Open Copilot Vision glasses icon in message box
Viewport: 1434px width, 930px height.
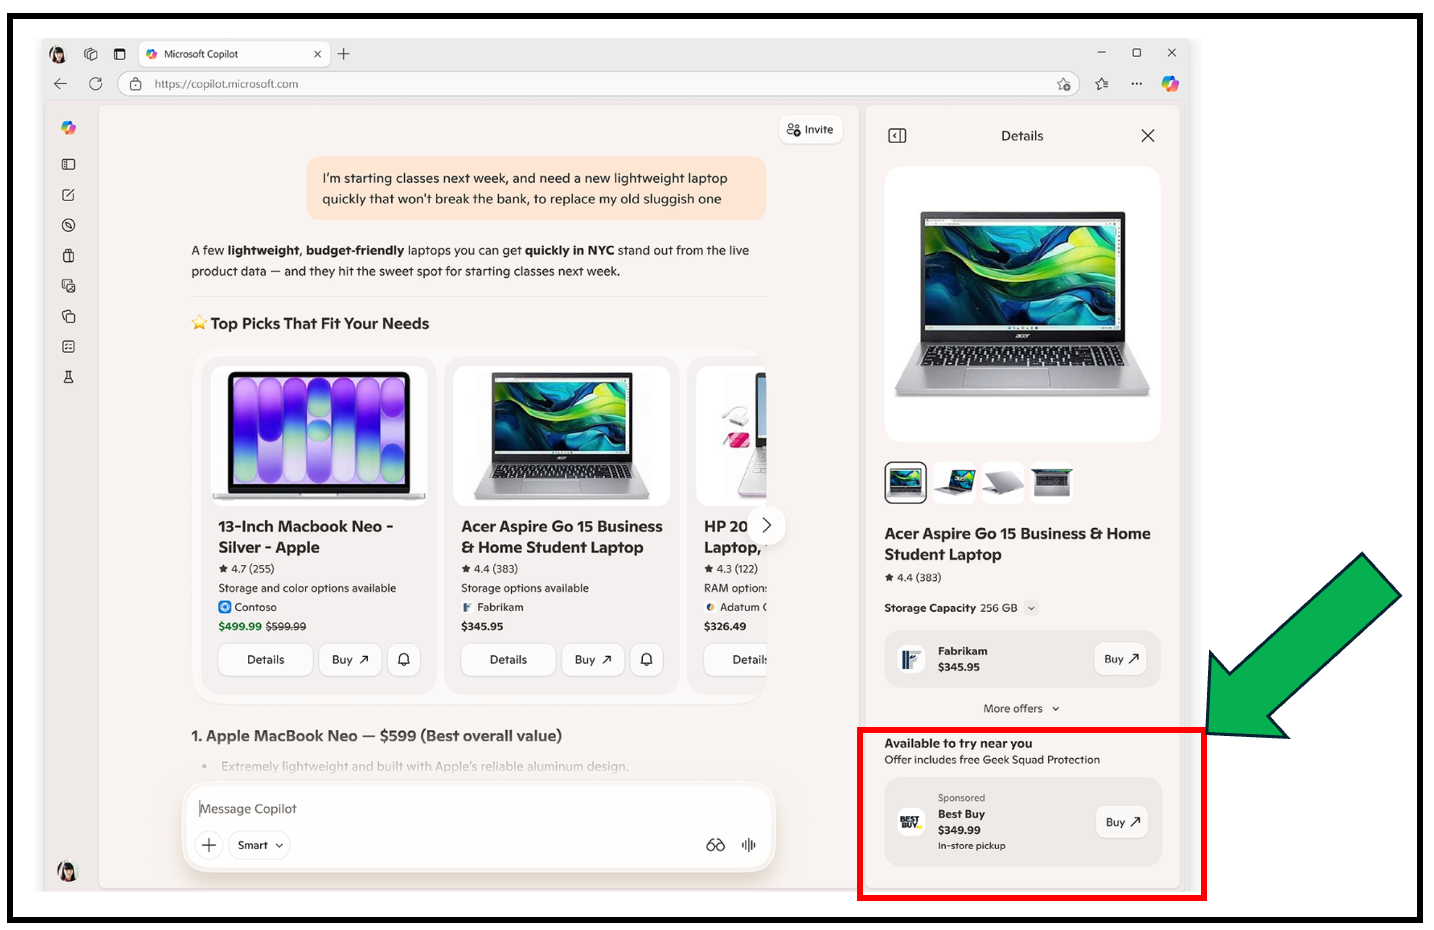(715, 845)
